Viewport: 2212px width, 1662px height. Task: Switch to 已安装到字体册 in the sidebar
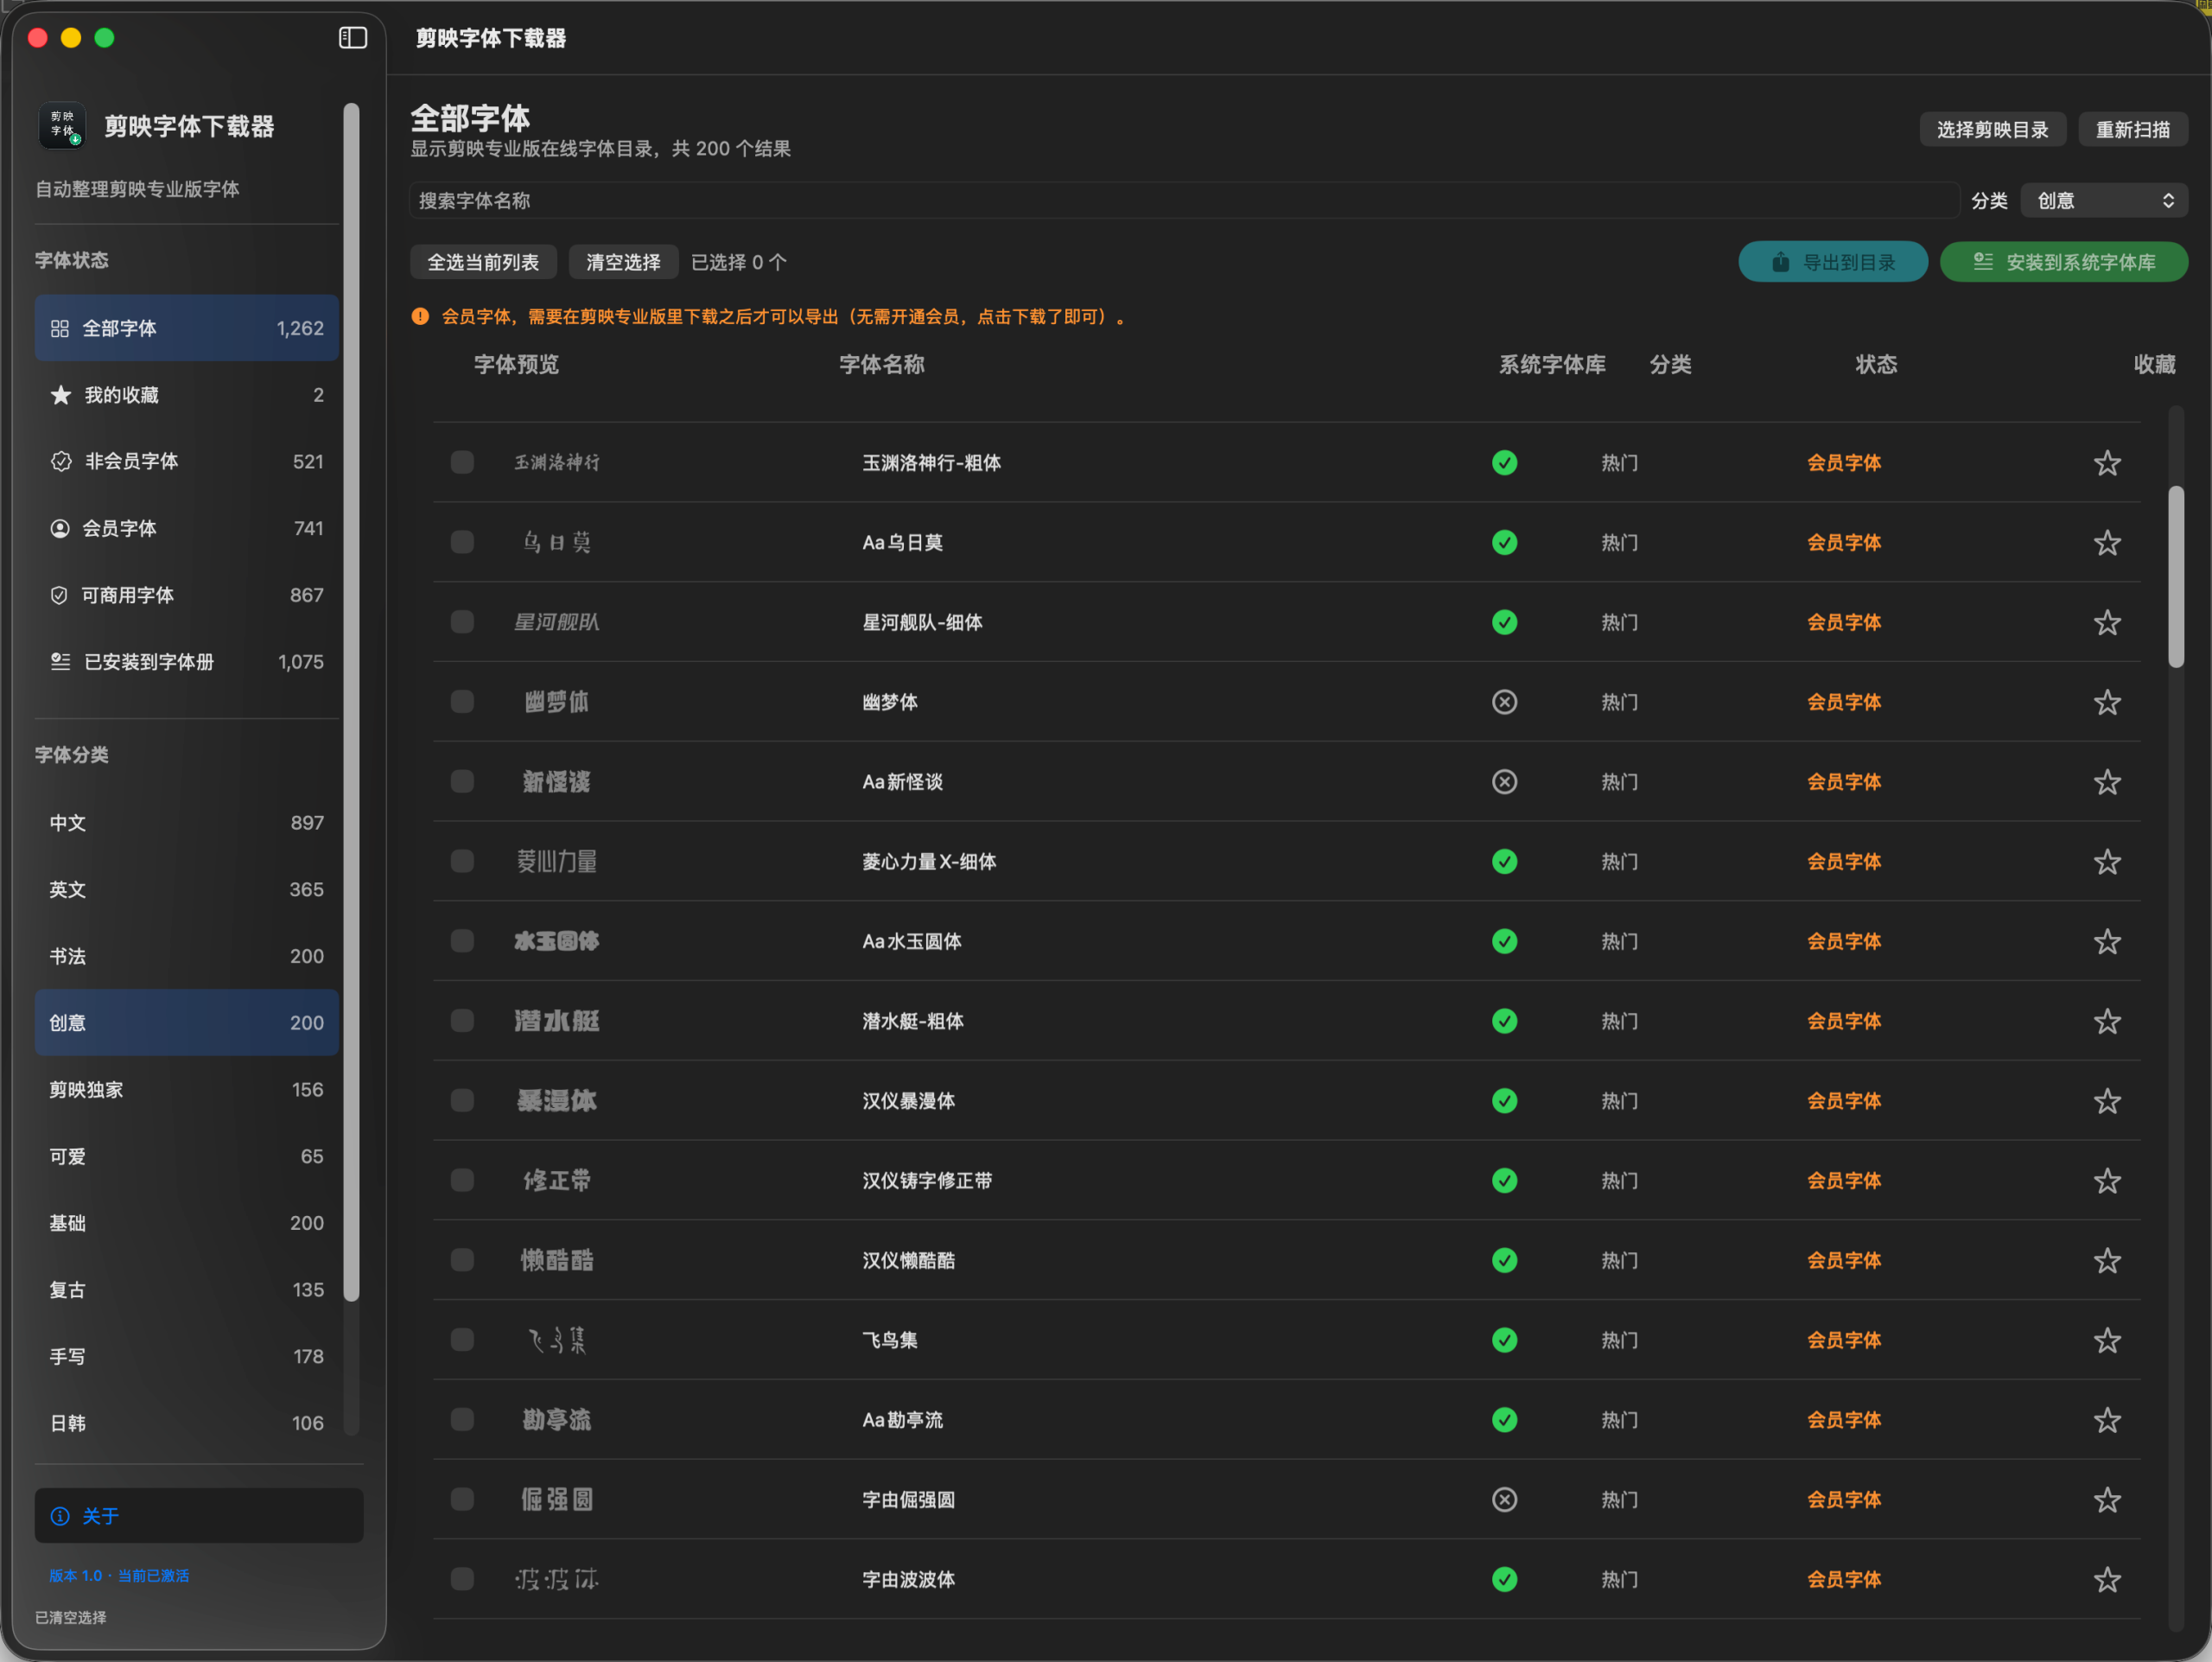click(187, 662)
